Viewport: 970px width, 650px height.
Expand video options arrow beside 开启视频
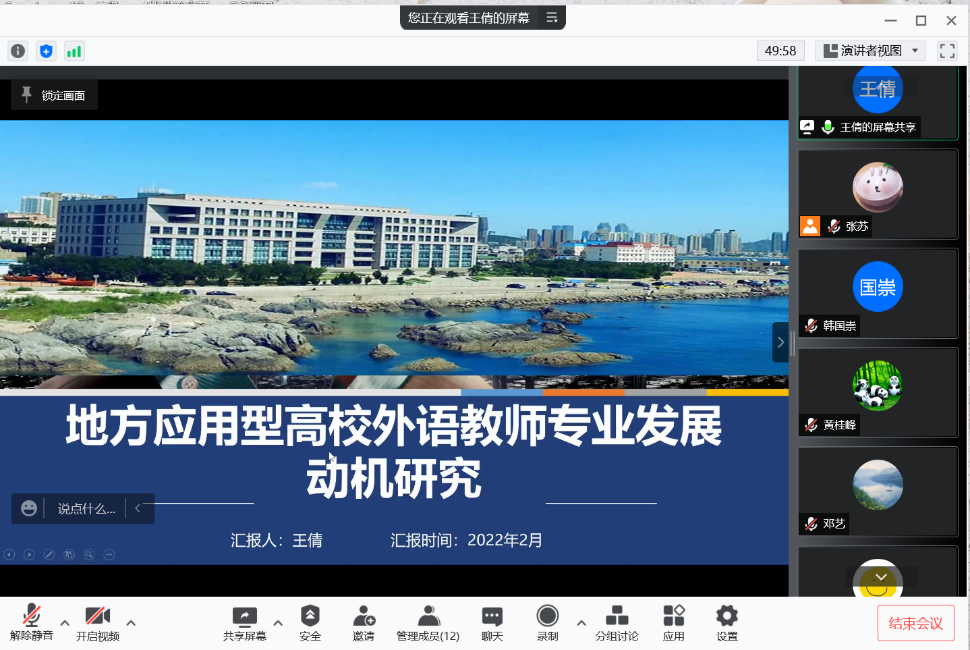point(130,623)
